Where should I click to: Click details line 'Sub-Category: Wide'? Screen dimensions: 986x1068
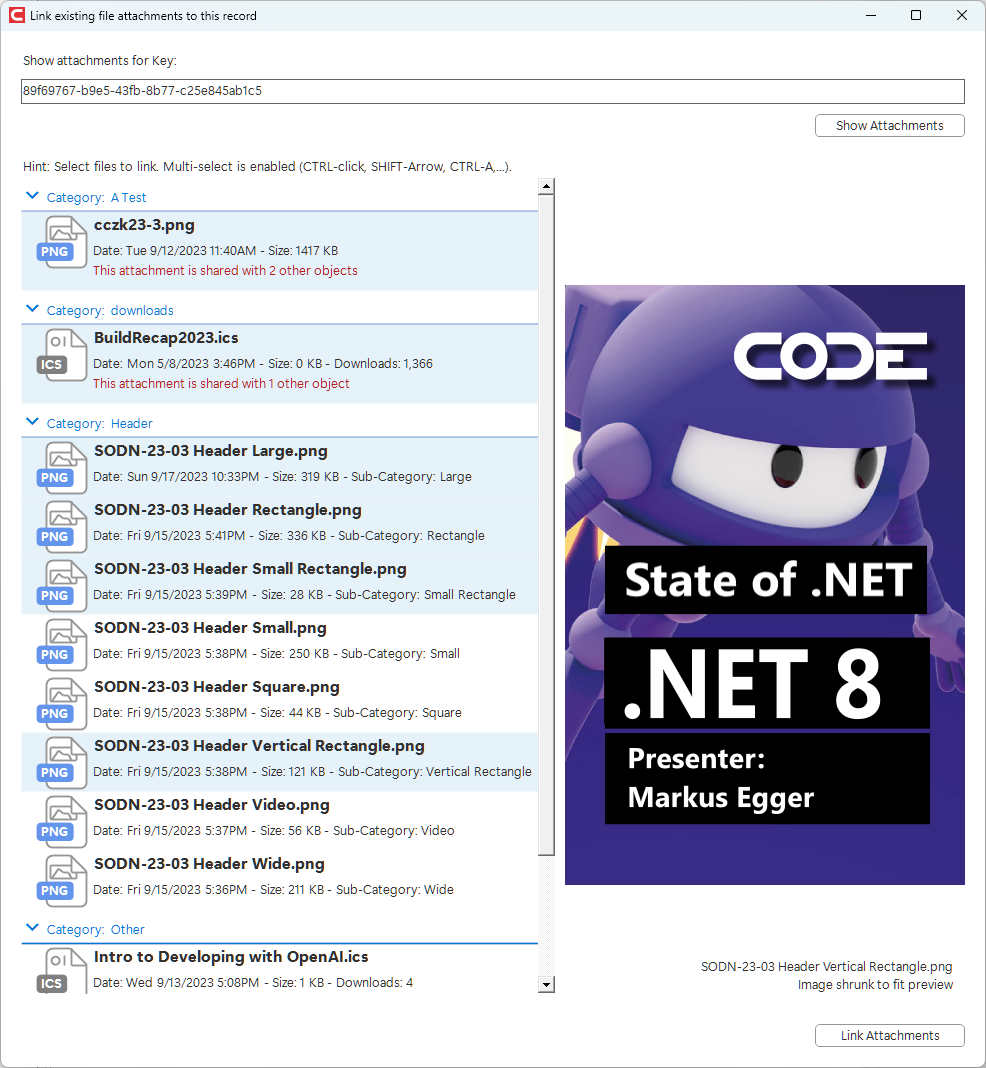tap(273, 890)
